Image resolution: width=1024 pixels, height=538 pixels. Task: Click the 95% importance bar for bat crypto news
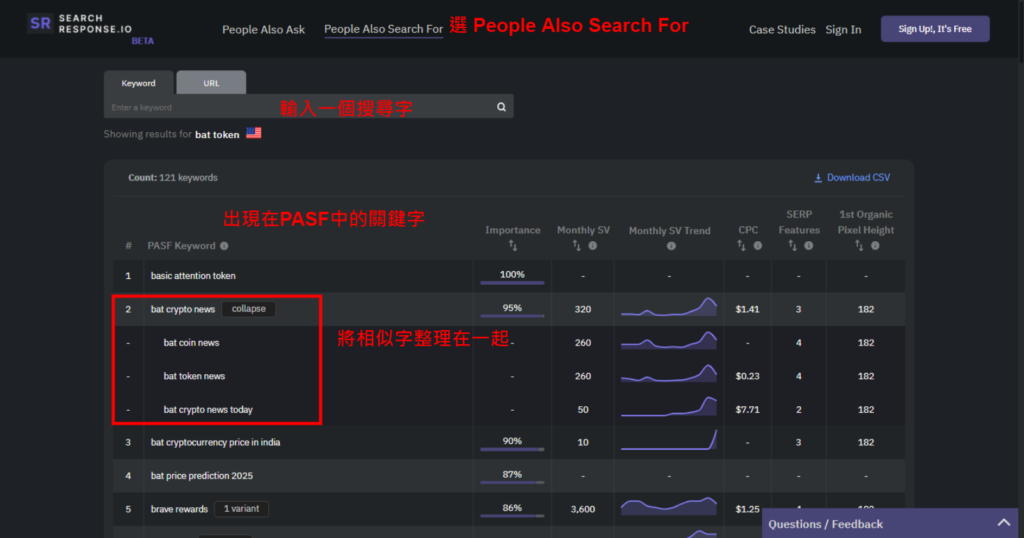[512, 316]
